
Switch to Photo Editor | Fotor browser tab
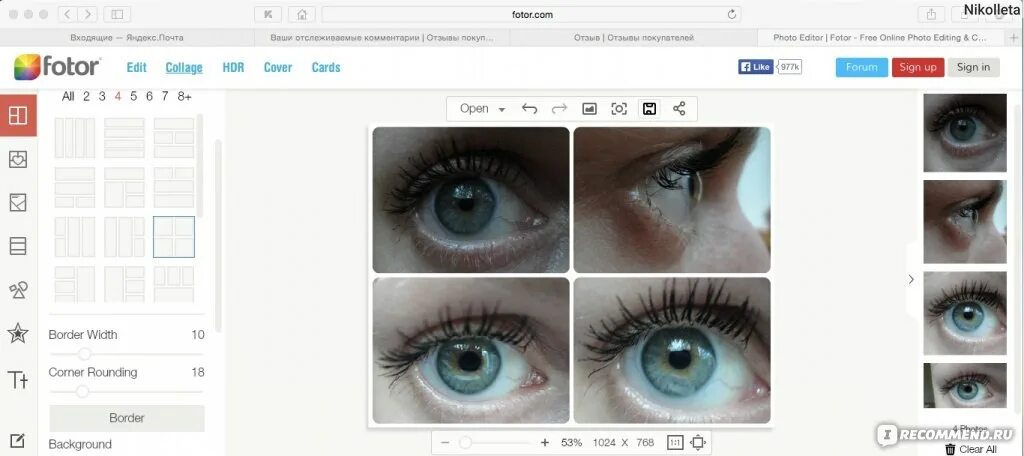click(x=879, y=38)
